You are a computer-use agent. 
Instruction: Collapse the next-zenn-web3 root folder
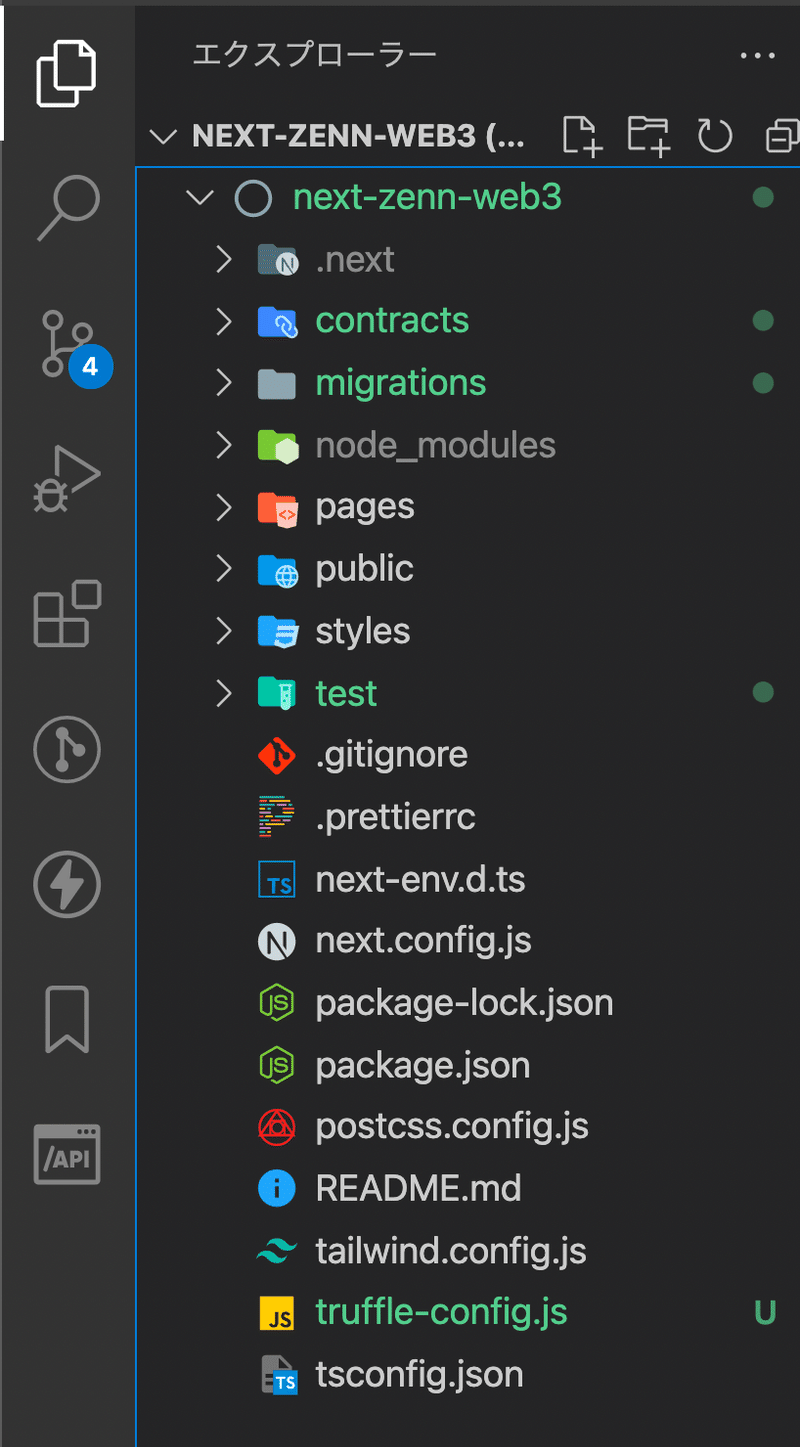tap(200, 198)
